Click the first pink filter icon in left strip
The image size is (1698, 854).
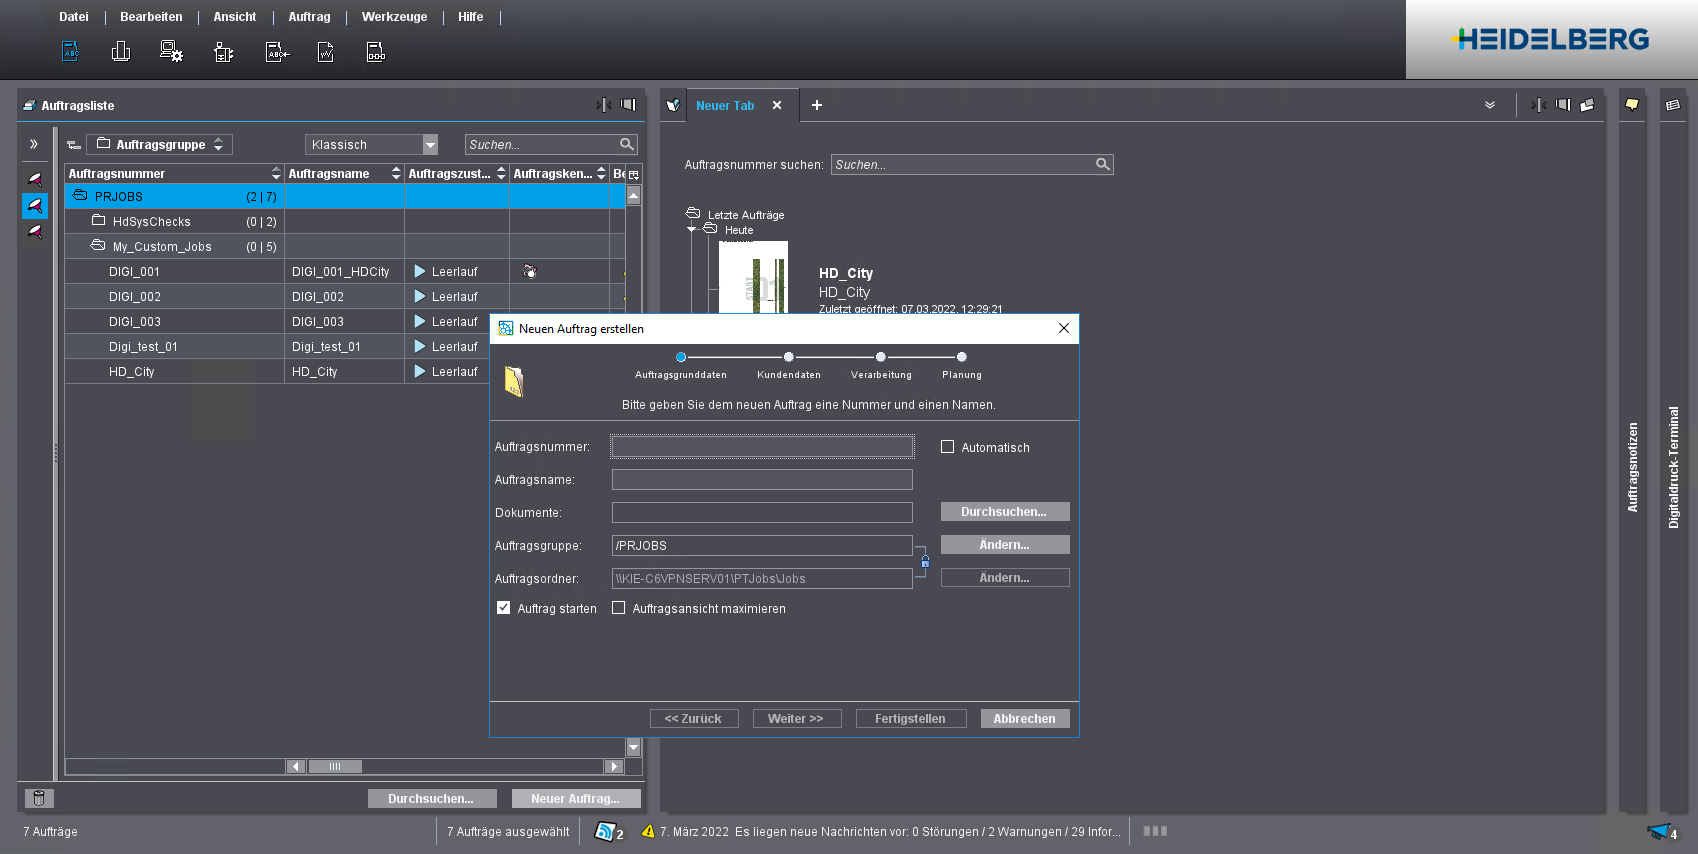[x=35, y=179]
